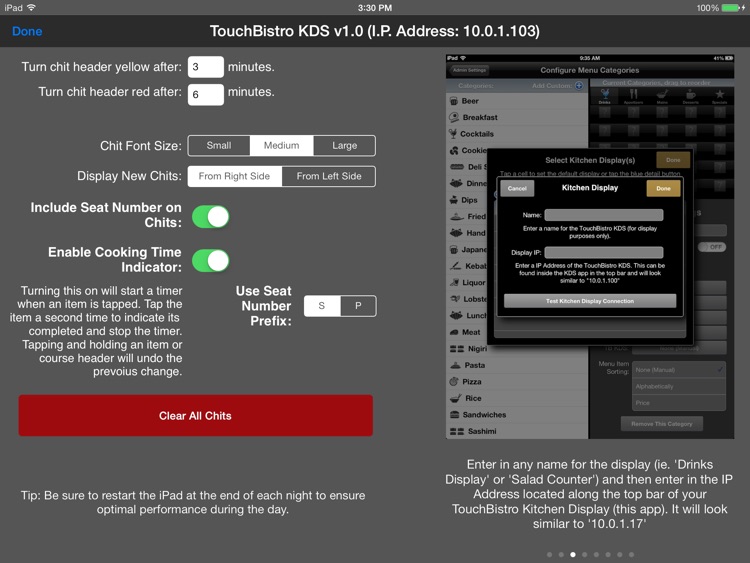Click the 'Chit Font Size:' label
This screenshot has width=750, height=563.
141,146
